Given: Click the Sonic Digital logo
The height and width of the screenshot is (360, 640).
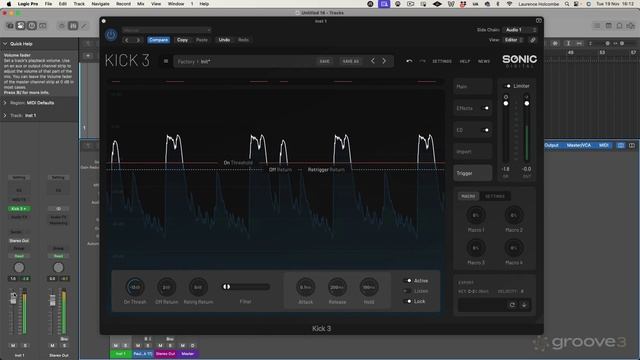Looking at the screenshot, I should (519, 61).
